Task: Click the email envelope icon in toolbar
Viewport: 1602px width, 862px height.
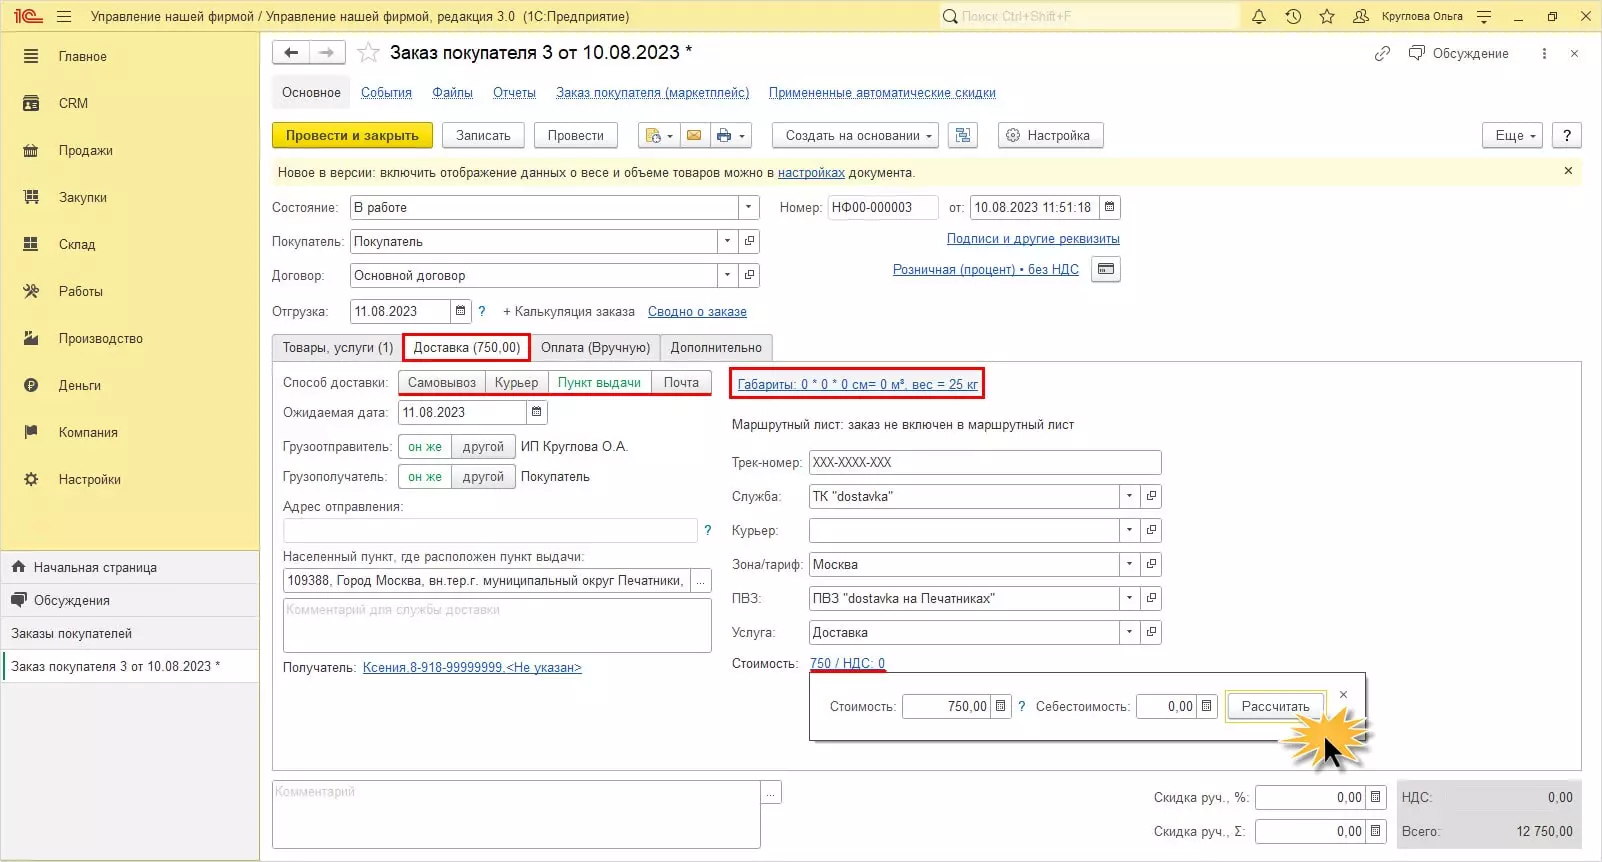Action: [x=694, y=136]
